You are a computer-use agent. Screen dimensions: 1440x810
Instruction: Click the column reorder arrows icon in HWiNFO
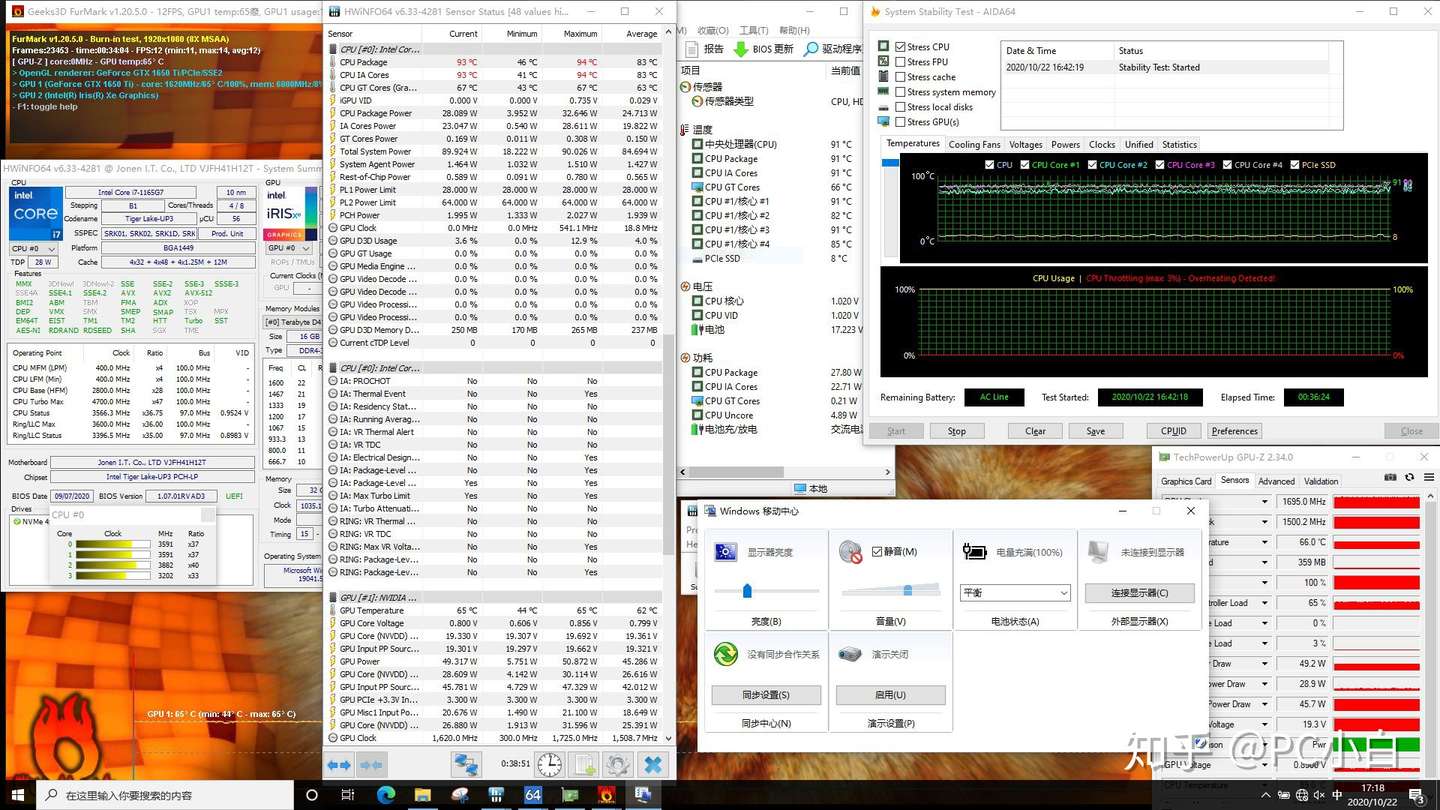(x=339, y=763)
